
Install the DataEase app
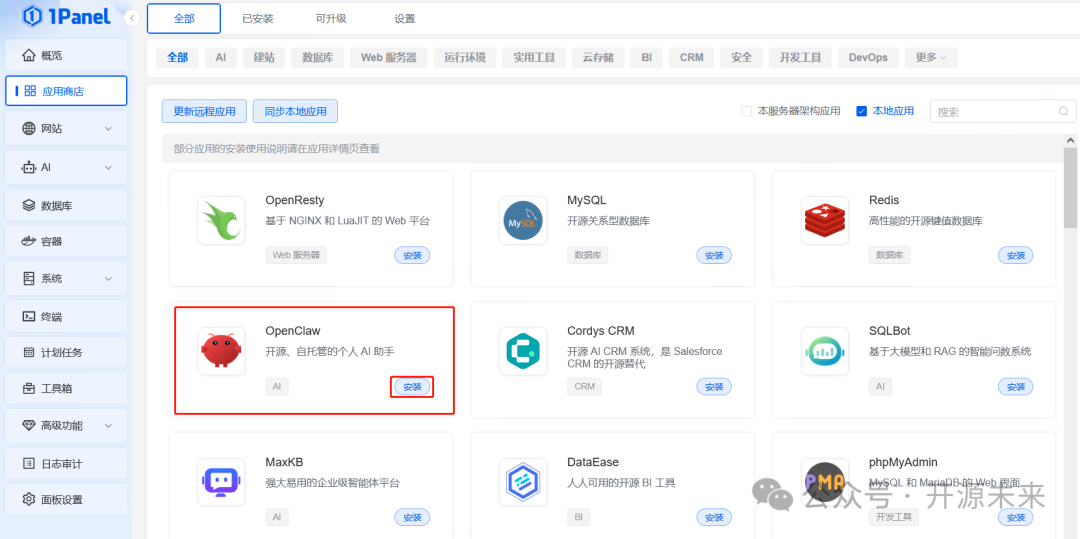point(714,517)
